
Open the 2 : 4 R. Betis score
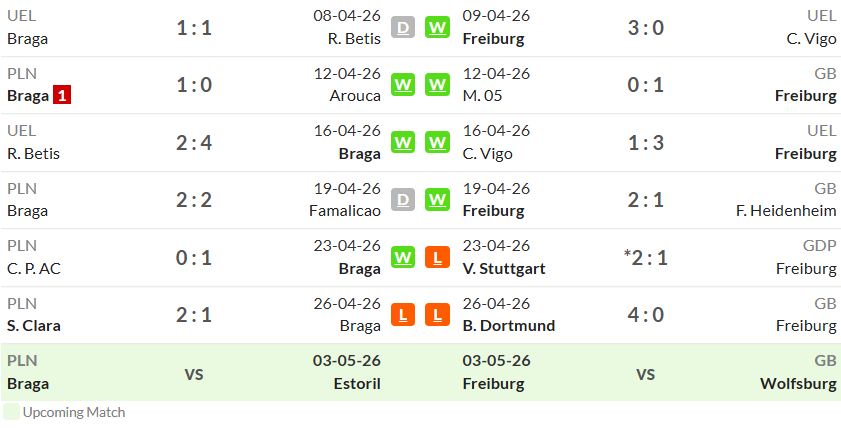[x=194, y=143]
